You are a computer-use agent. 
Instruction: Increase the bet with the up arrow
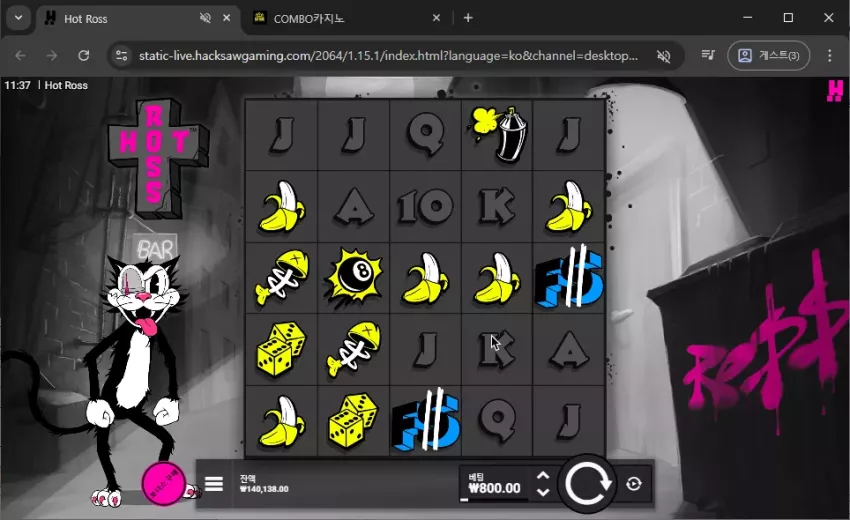click(543, 476)
